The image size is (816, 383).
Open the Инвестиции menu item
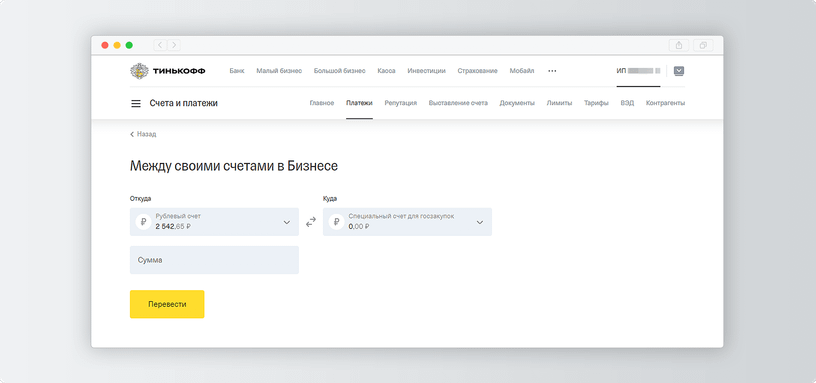(426, 71)
